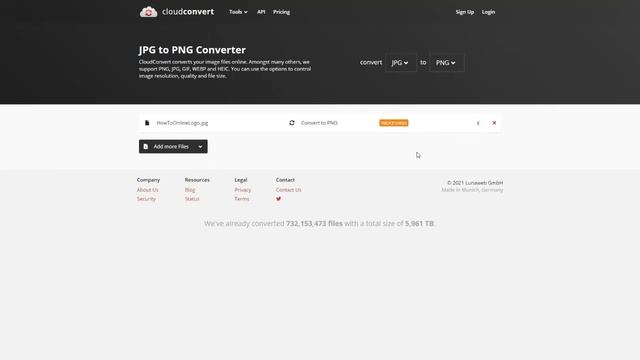Open the Status footer link
Viewport: 640px width, 360px height.
pos(192,199)
